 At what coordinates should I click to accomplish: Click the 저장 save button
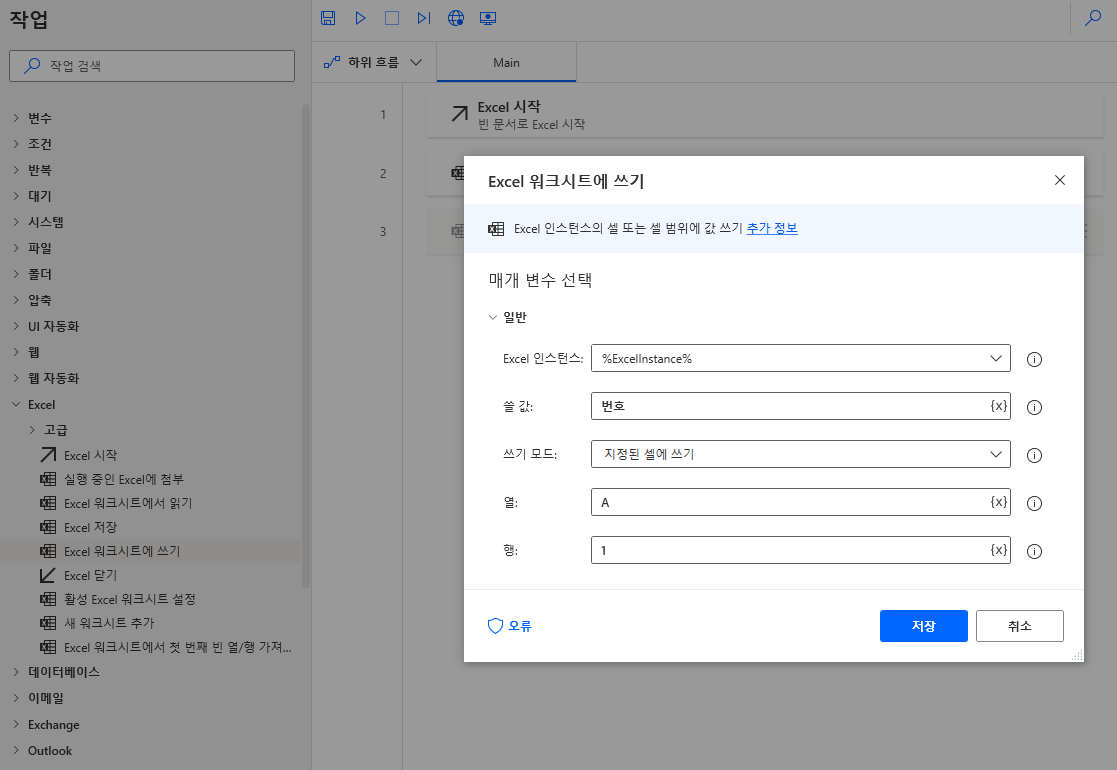click(x=923, y=626)
